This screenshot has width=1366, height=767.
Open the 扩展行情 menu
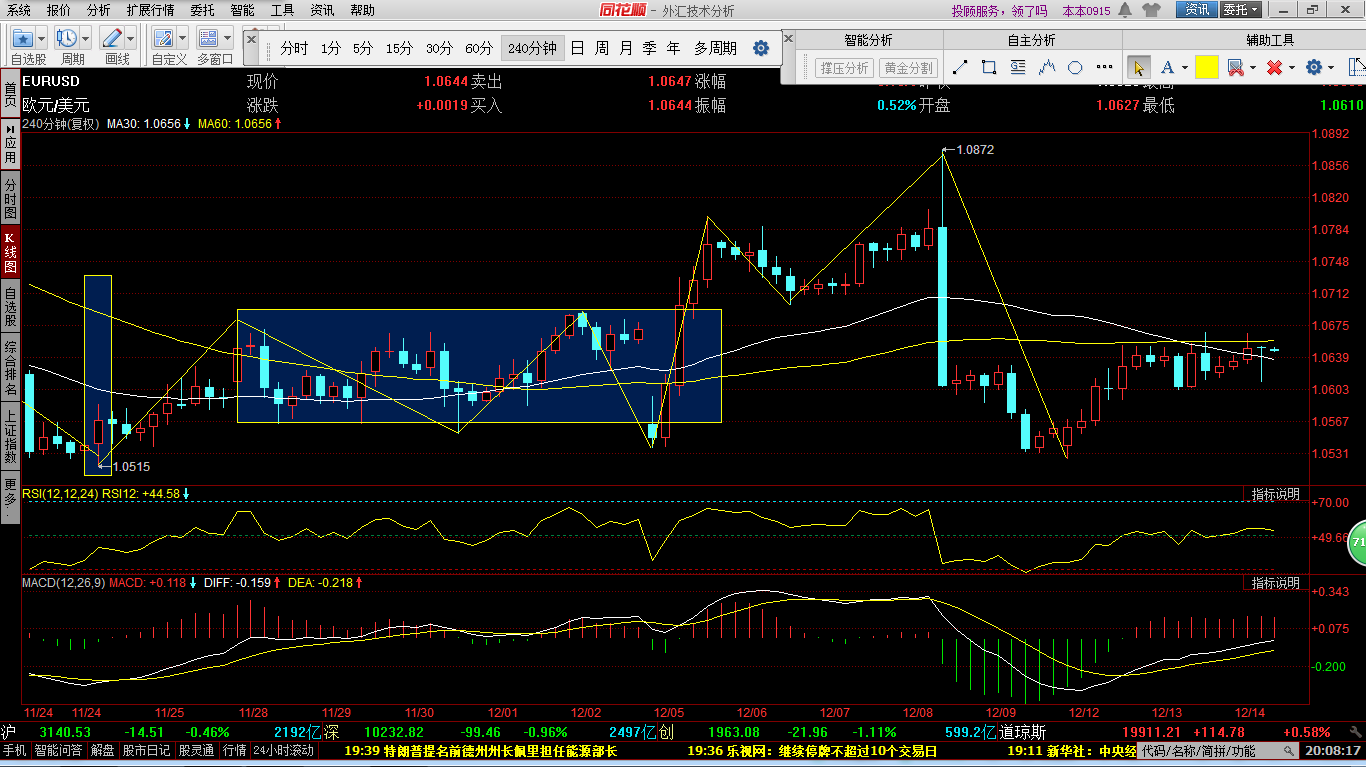(x=150, y=10)
